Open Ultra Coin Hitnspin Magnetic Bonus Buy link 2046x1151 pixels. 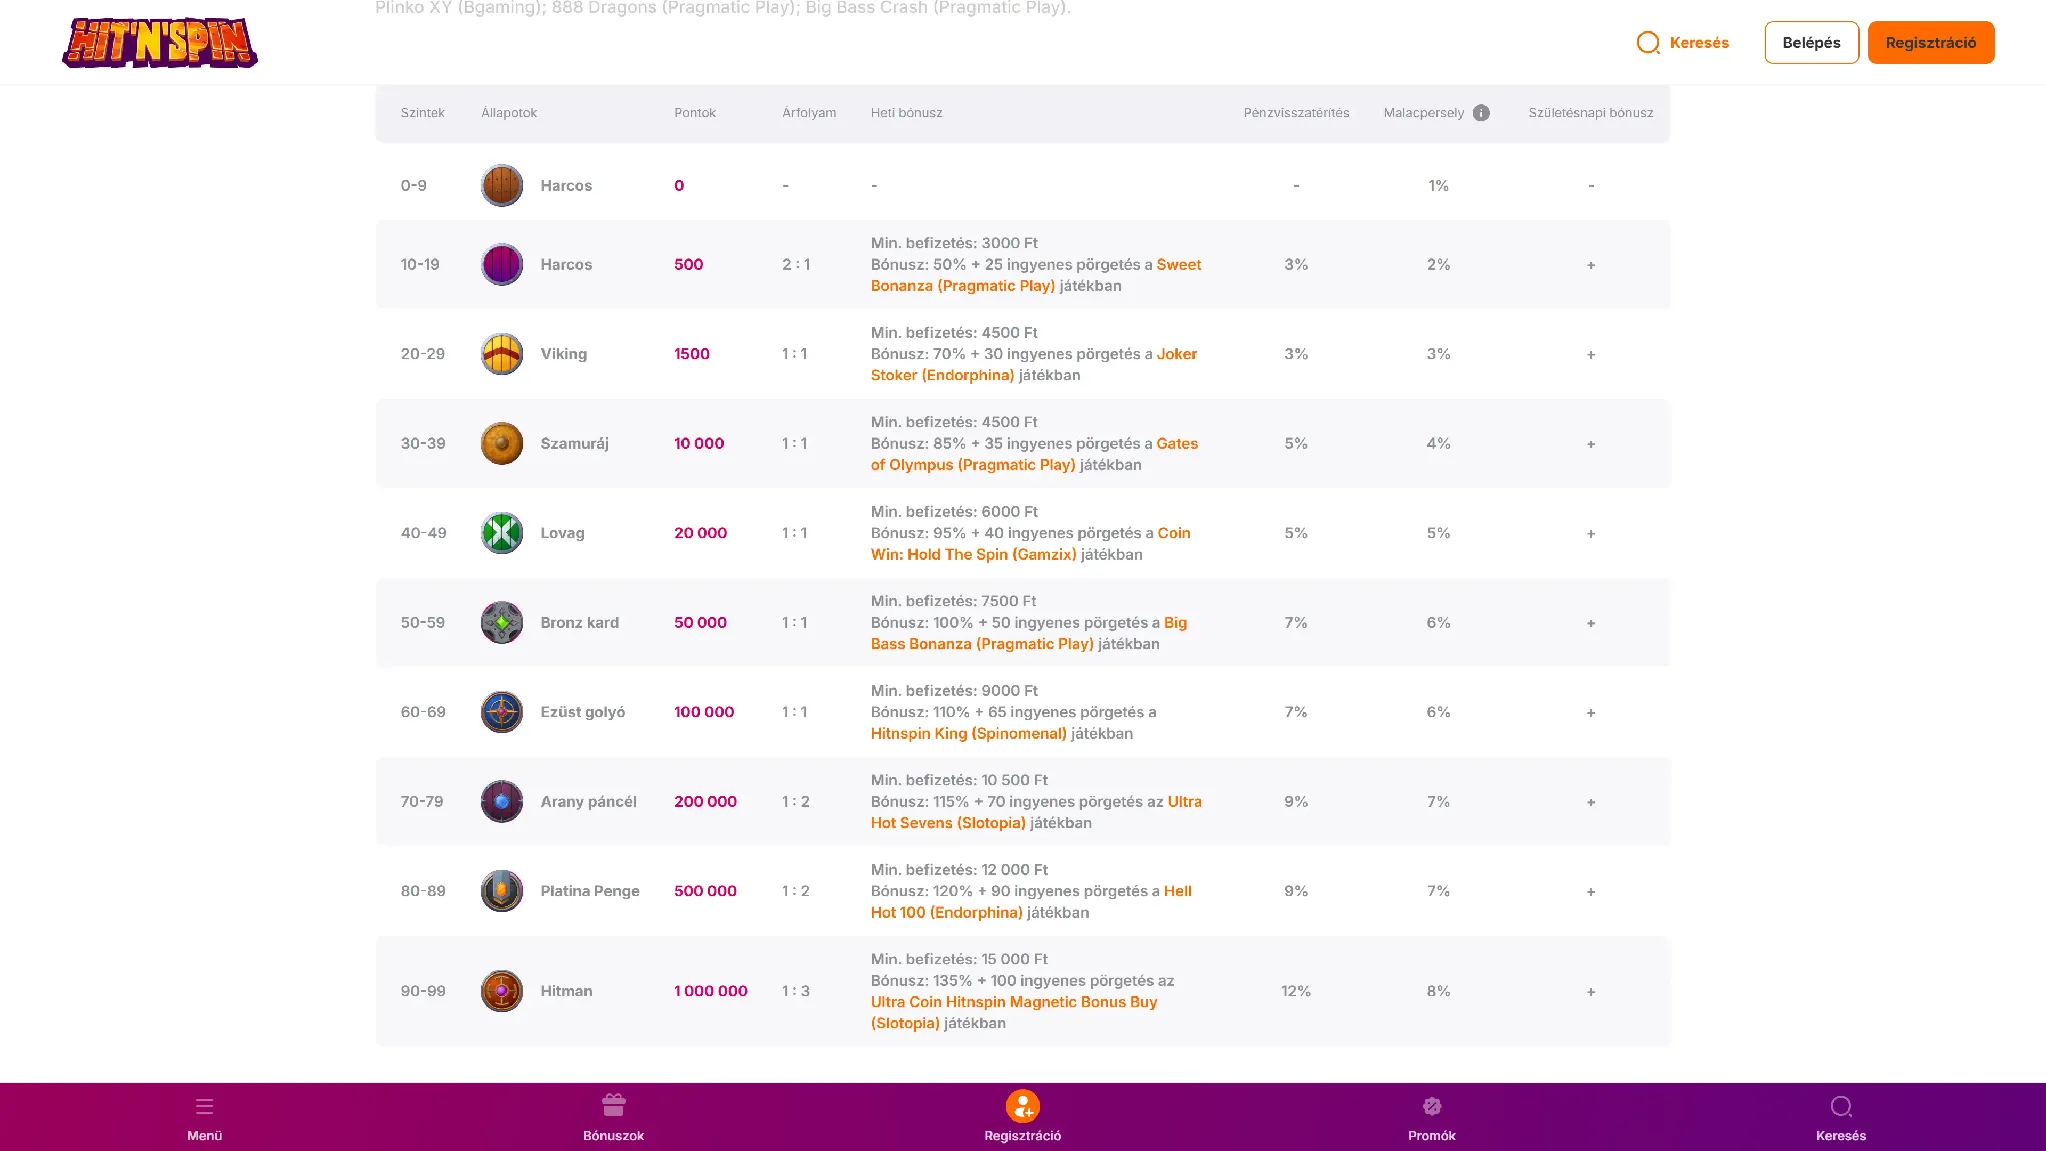point(1014,1012)
